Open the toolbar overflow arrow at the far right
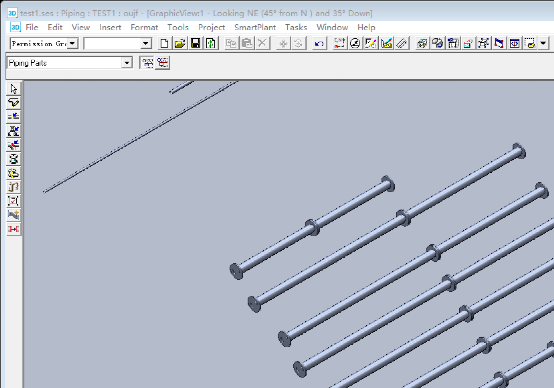This screenshot has width=554, height=388. click(543, 43)
